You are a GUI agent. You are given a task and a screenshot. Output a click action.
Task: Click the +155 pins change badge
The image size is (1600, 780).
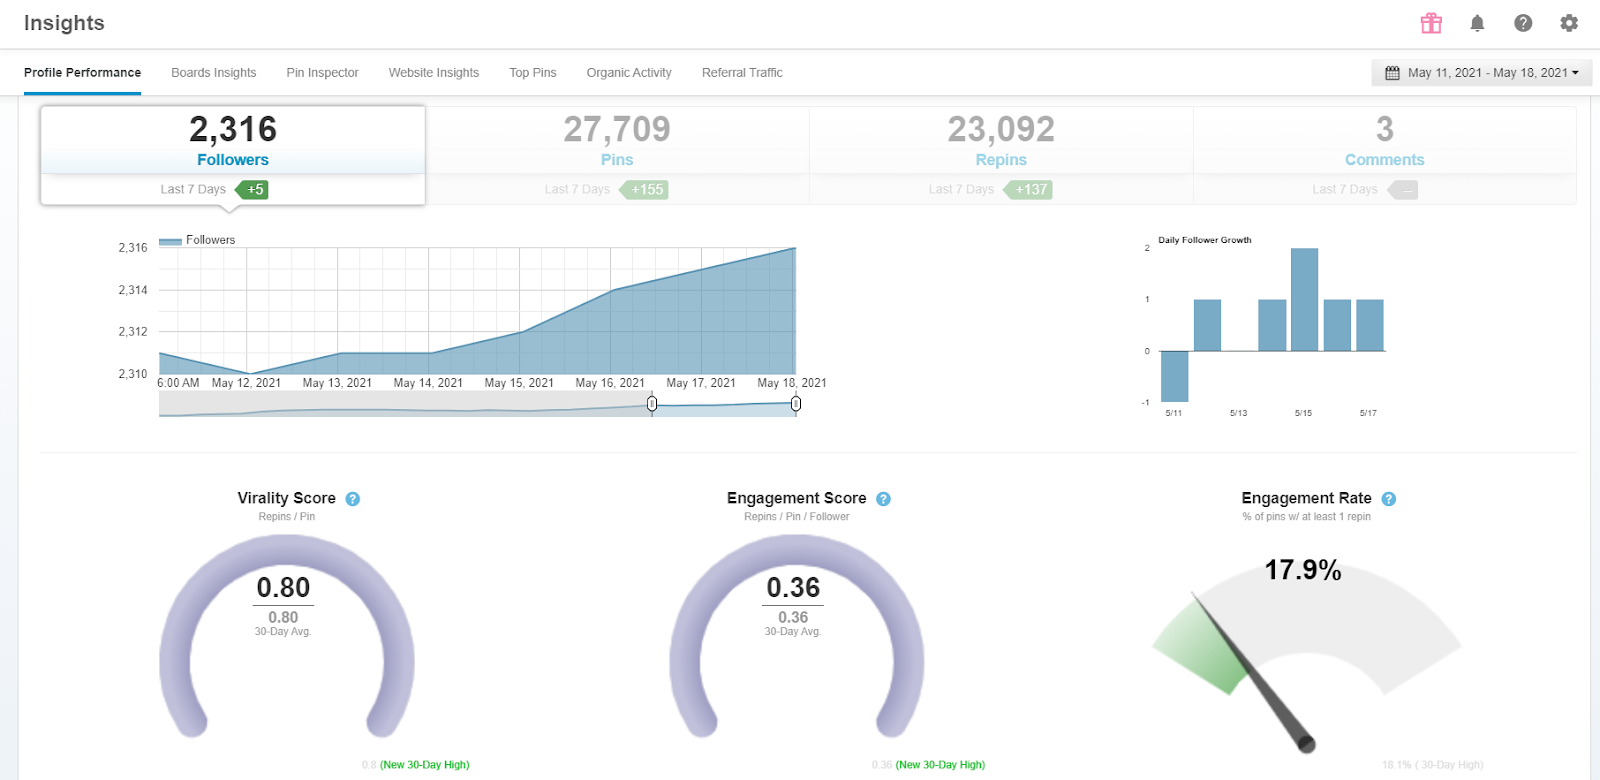tap(644, 189)
